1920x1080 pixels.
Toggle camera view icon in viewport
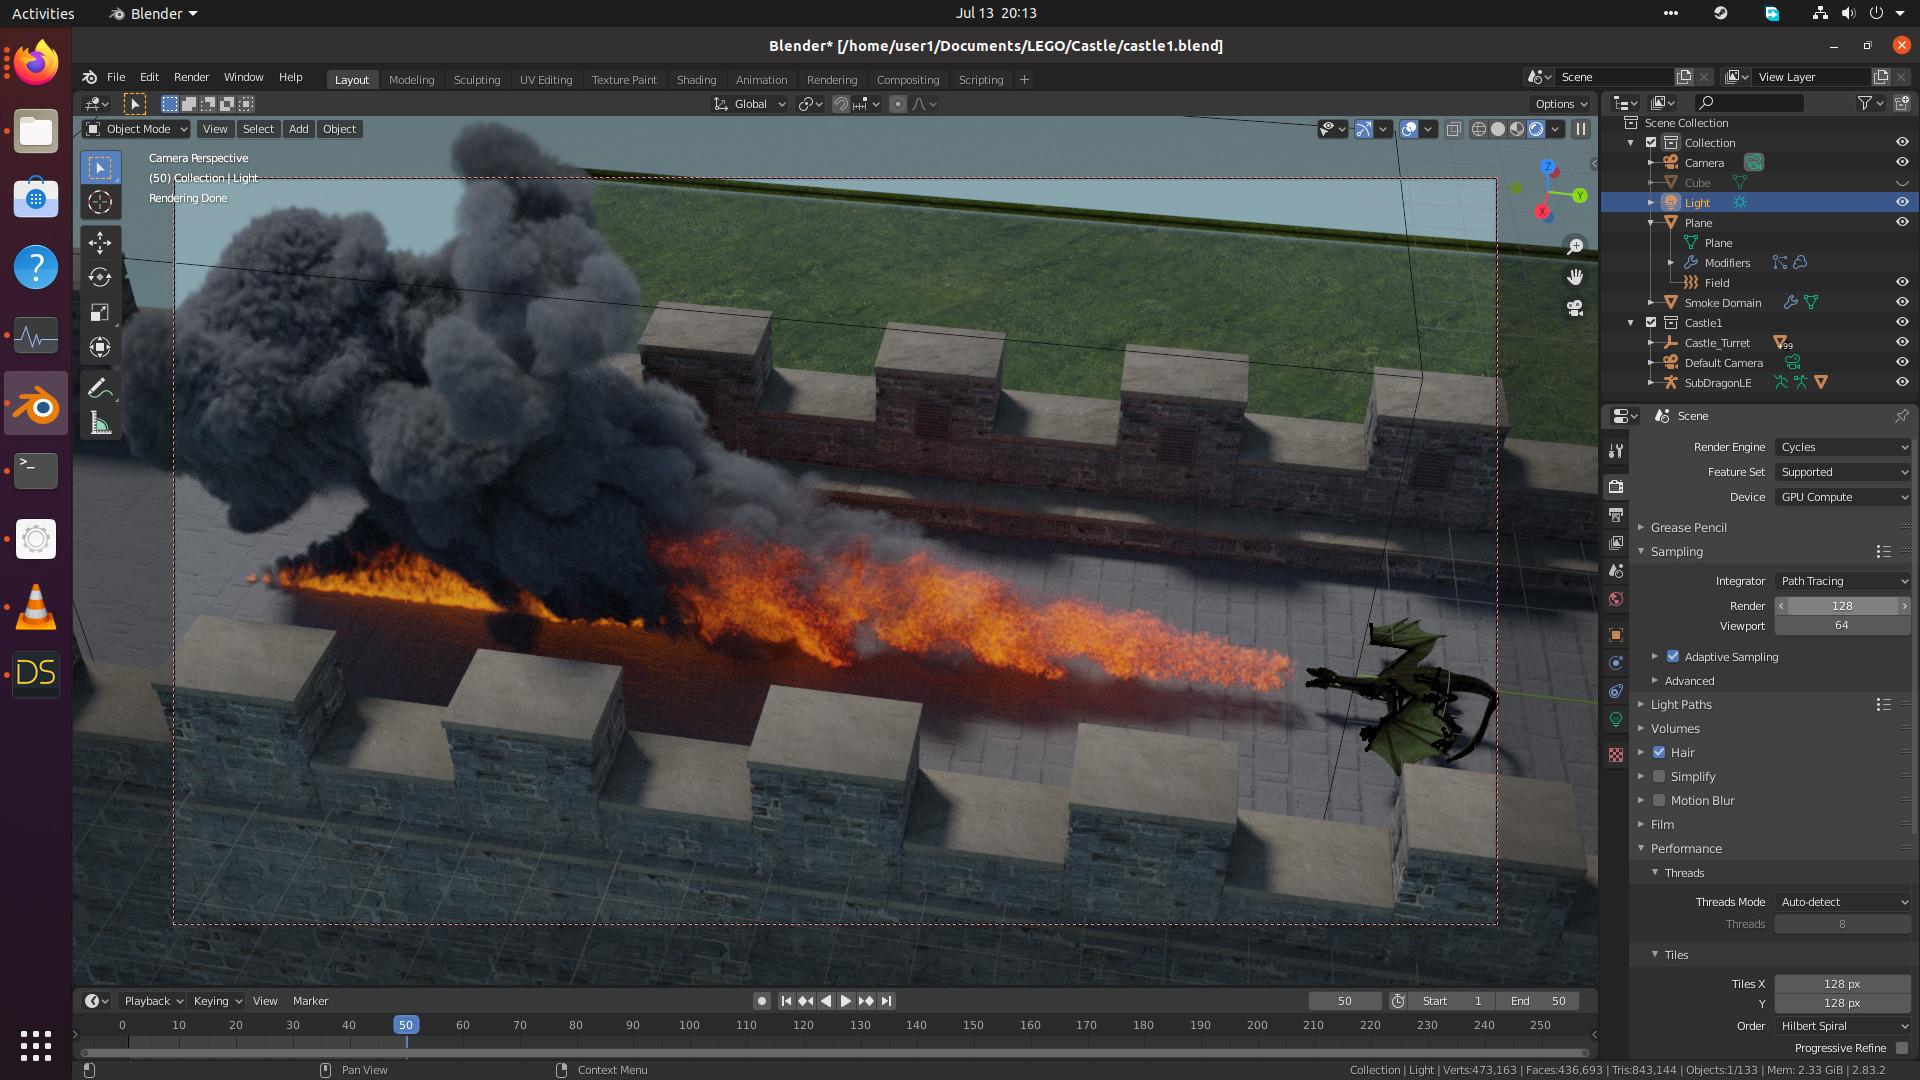click(1575, 308)
